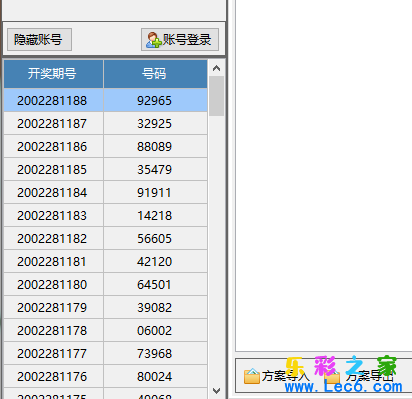Click number cell 80024

click(x=155, y=376)
